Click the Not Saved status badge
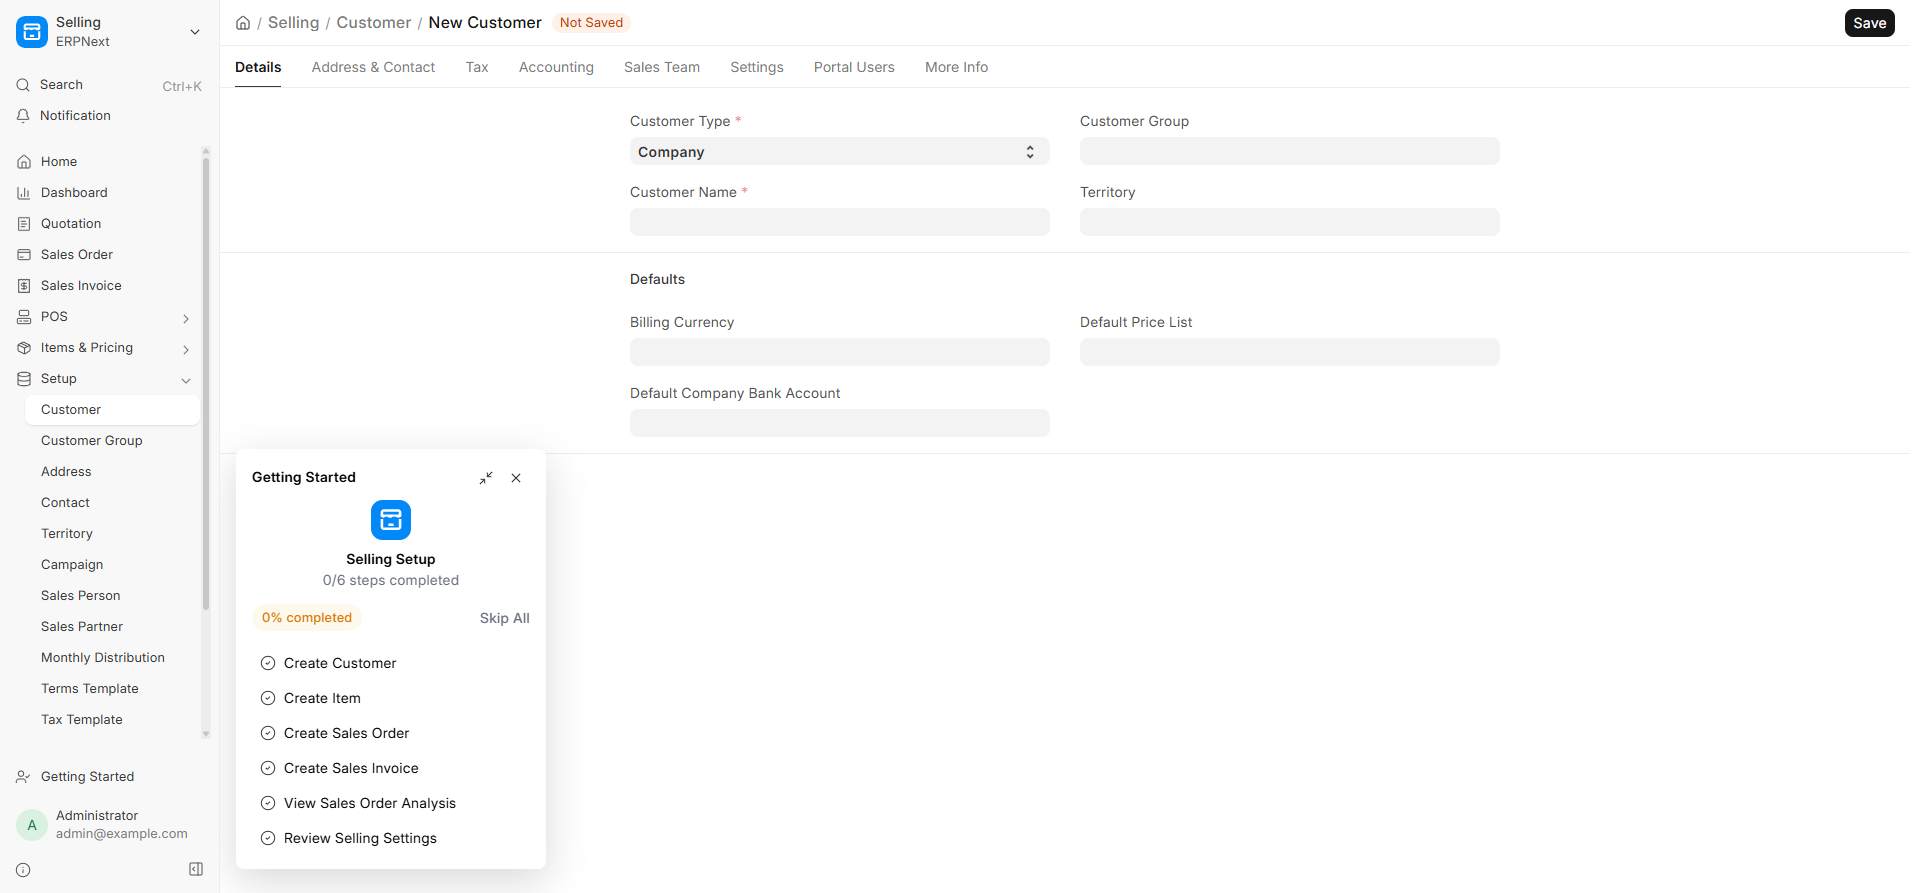 click(x=591, y=23)
